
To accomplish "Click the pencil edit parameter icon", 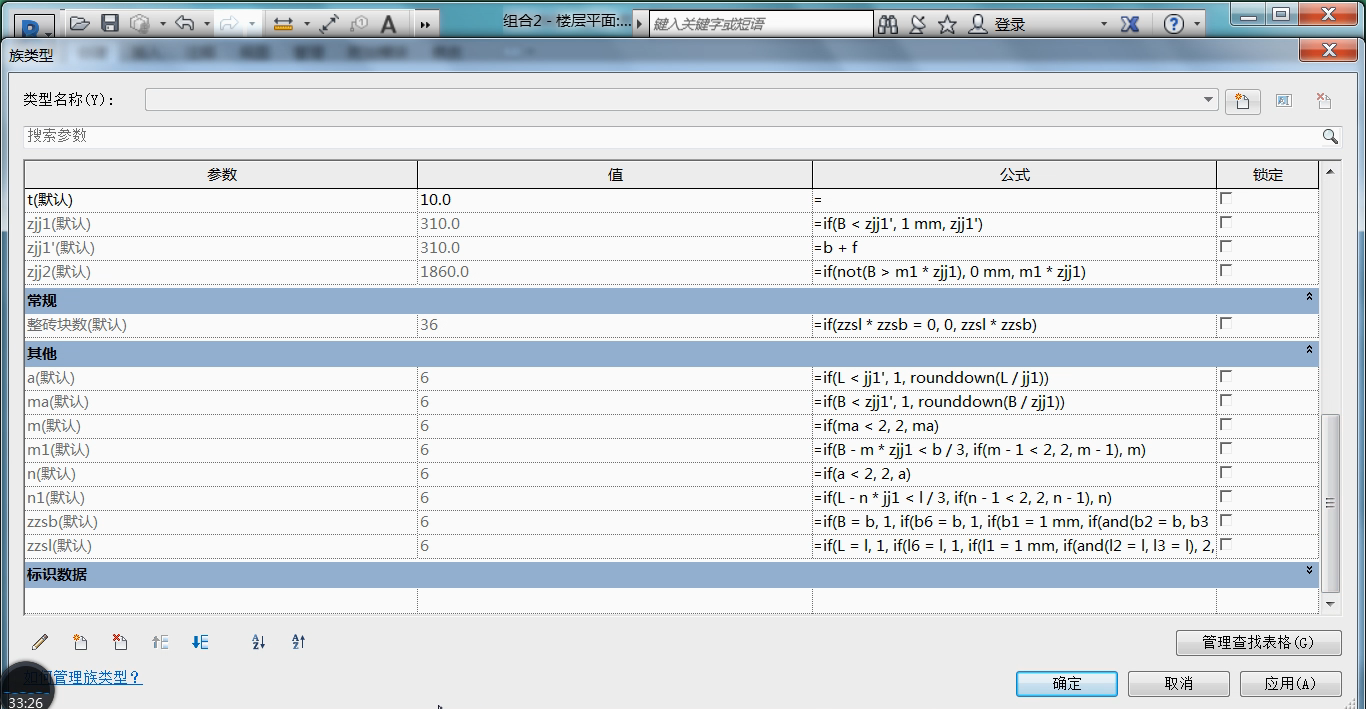I will [x=40, y=642].
